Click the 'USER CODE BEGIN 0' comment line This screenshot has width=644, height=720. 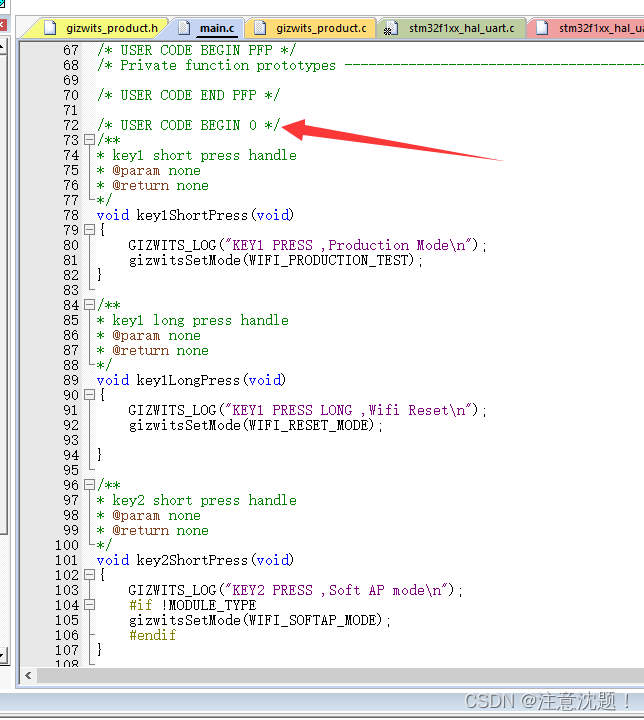(x=188, y=125)
